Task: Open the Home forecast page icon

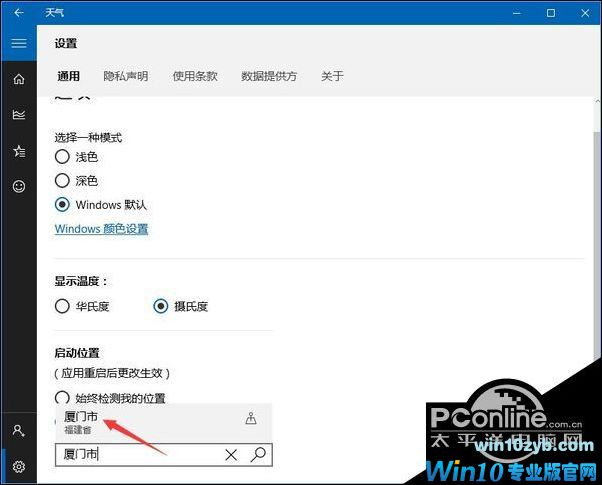Action: coord(18,79)
